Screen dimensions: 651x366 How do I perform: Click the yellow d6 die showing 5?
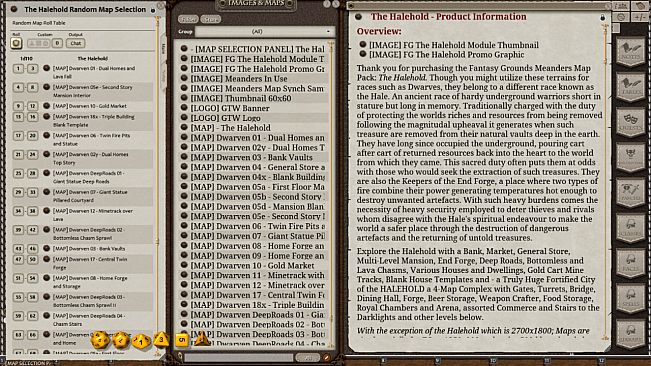(181, 340)
